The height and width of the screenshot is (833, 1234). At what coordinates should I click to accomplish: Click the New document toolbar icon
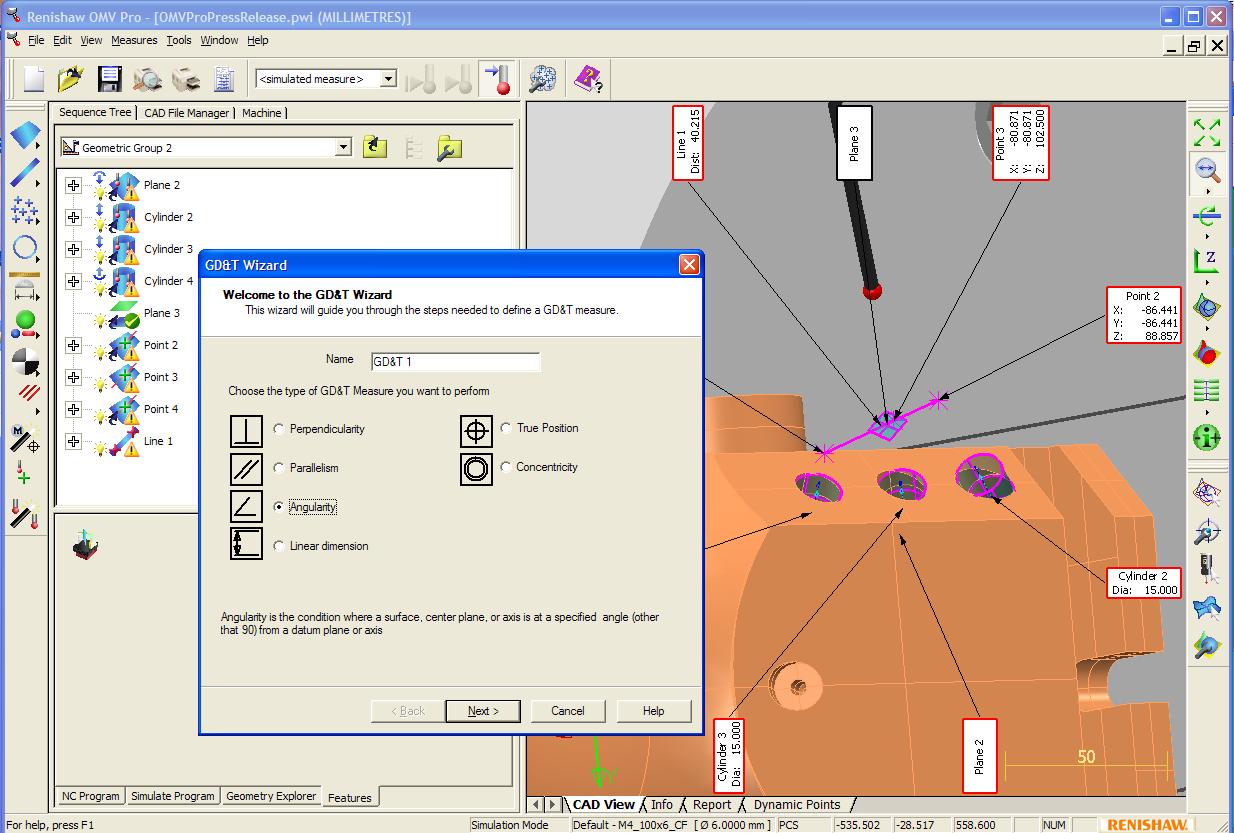34,79
